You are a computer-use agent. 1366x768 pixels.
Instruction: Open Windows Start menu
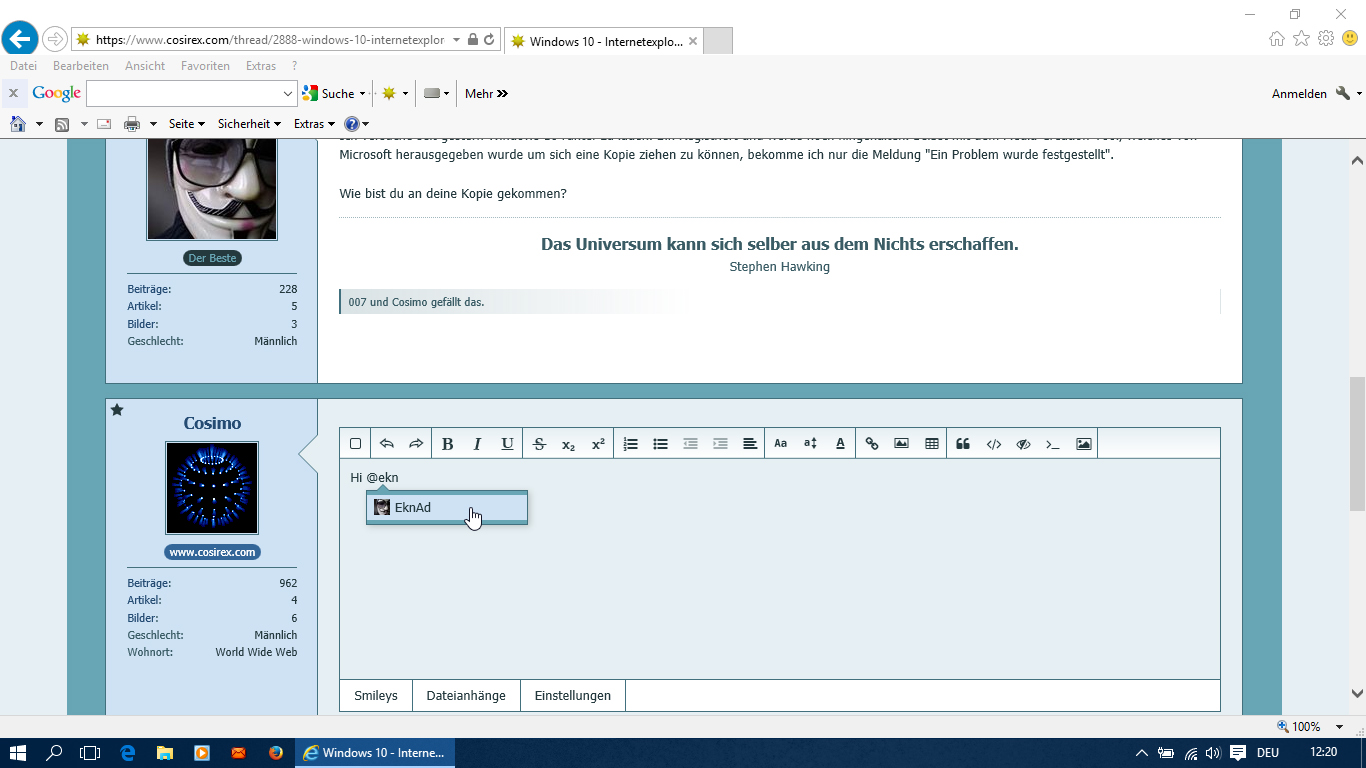tap(18, 753)
